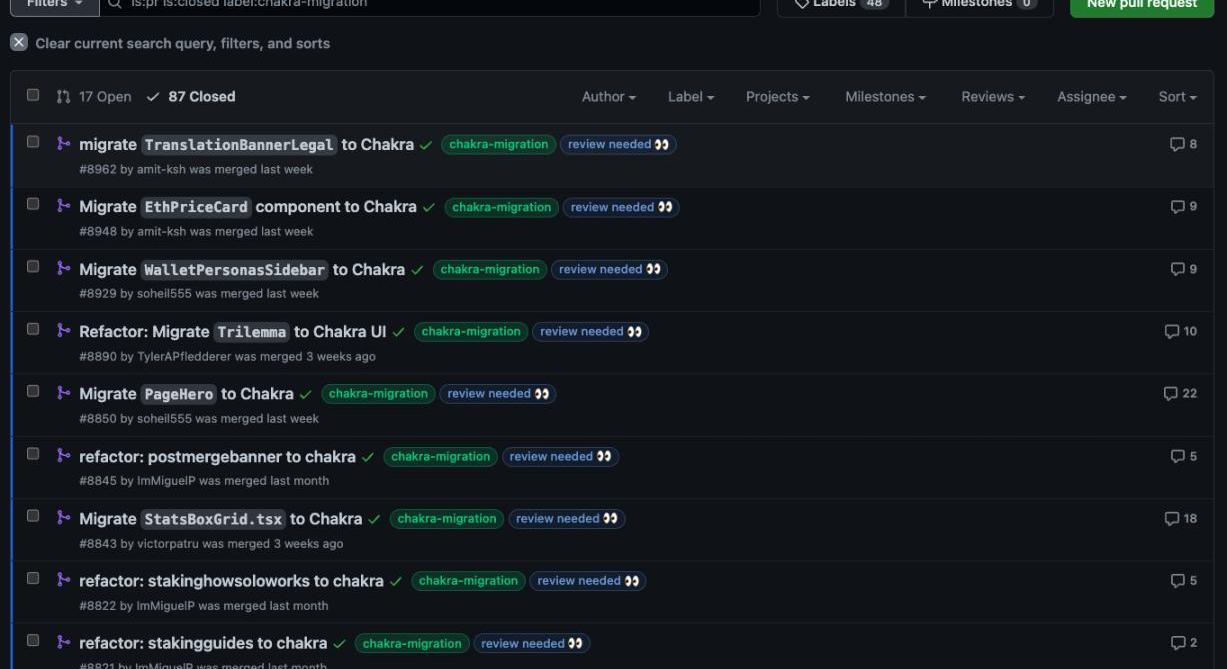
Task: Select checkbox for WalletPersonasSidebar PR
Action: [x=33, y=267]
